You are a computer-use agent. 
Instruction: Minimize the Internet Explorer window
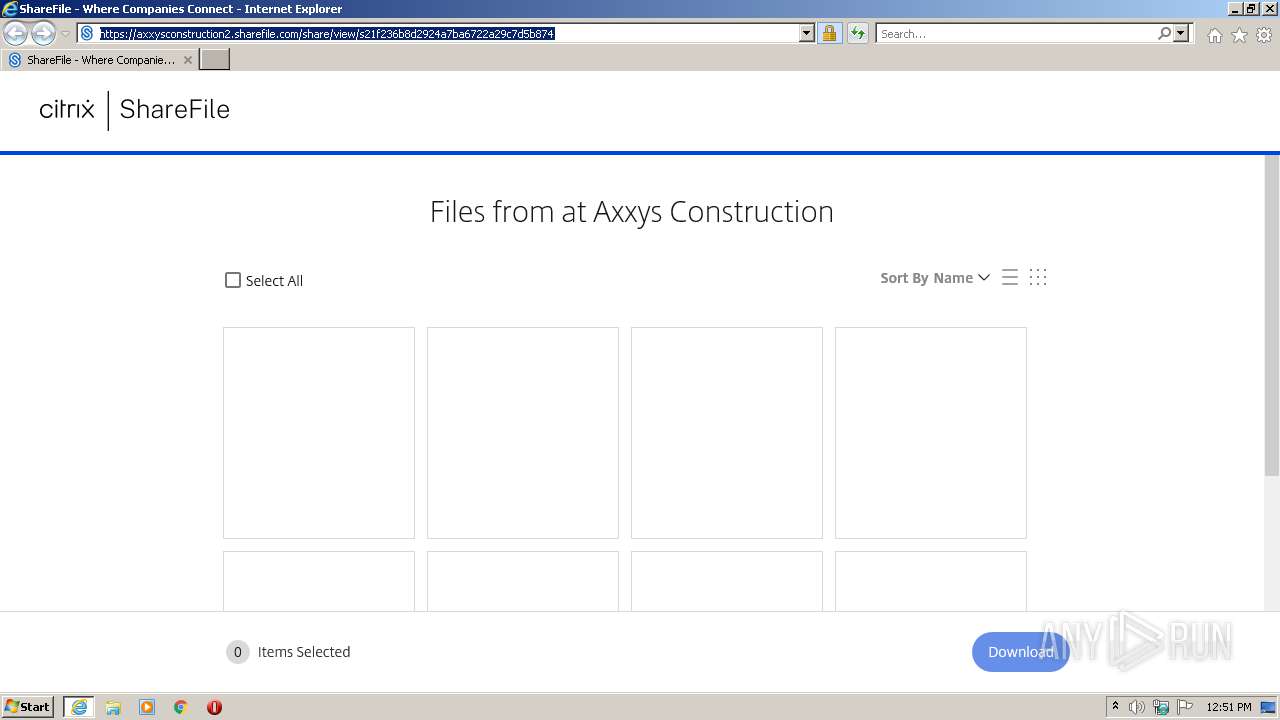(1234, 9)
